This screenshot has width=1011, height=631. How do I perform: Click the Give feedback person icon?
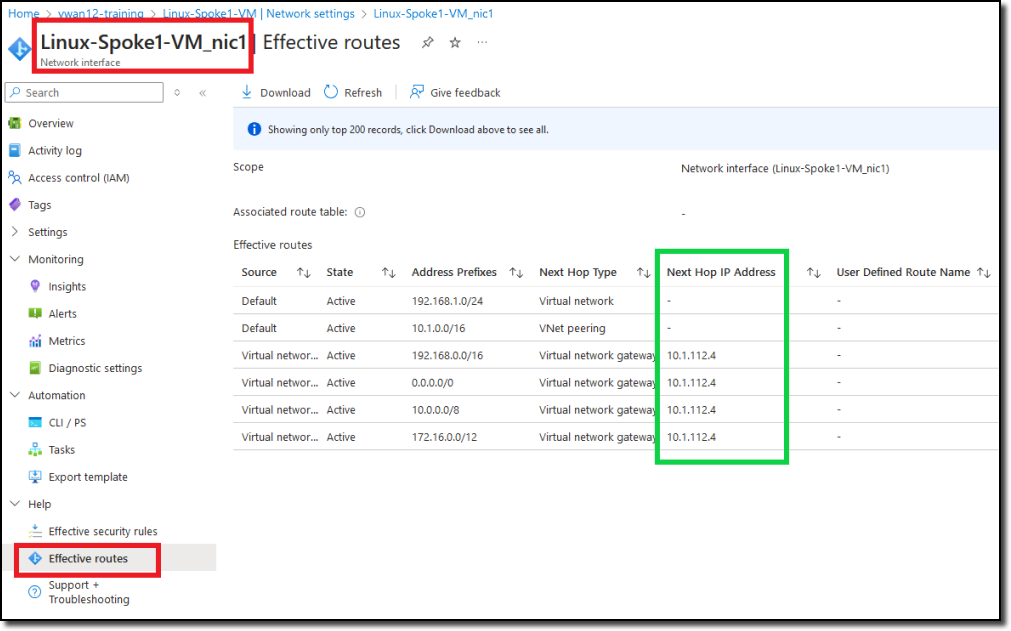click(x=417, y=92)
